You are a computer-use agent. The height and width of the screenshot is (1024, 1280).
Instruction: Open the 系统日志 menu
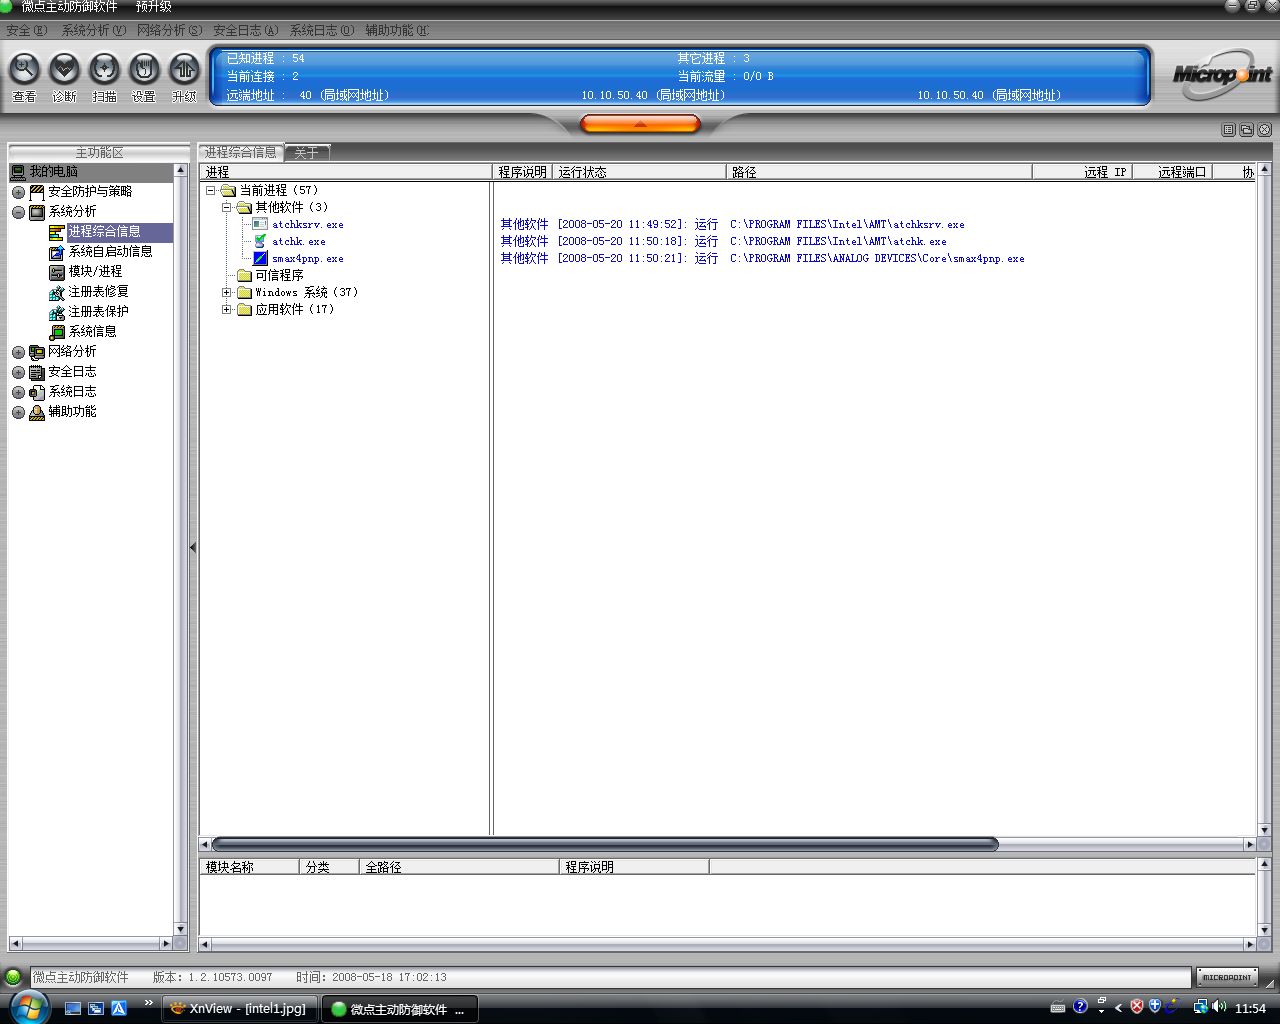coord(321,30)
